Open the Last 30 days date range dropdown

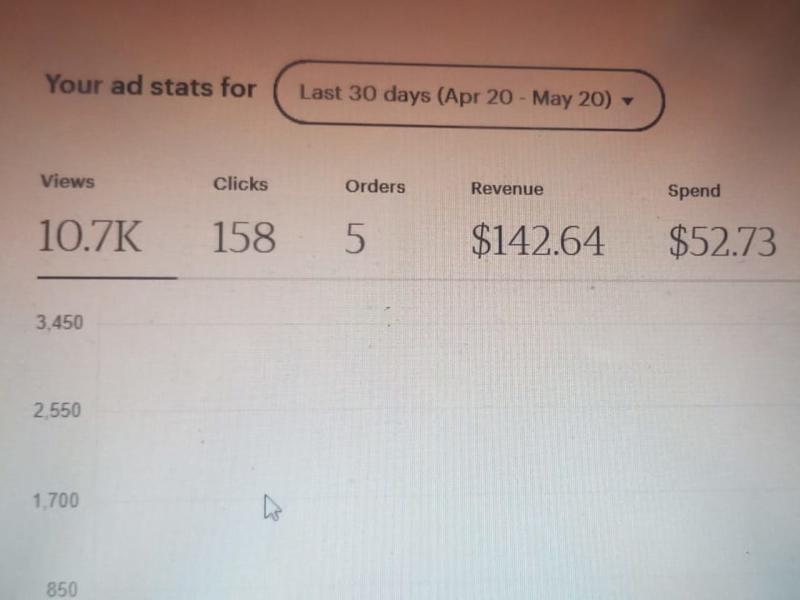click(x=469, y=95)
